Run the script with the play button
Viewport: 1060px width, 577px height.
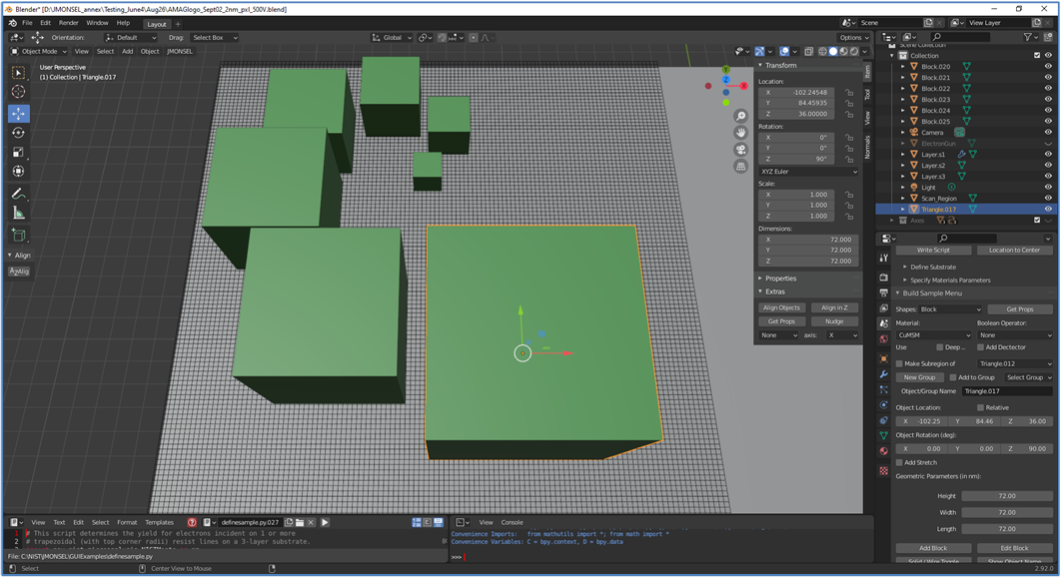(x=325, y=522)
